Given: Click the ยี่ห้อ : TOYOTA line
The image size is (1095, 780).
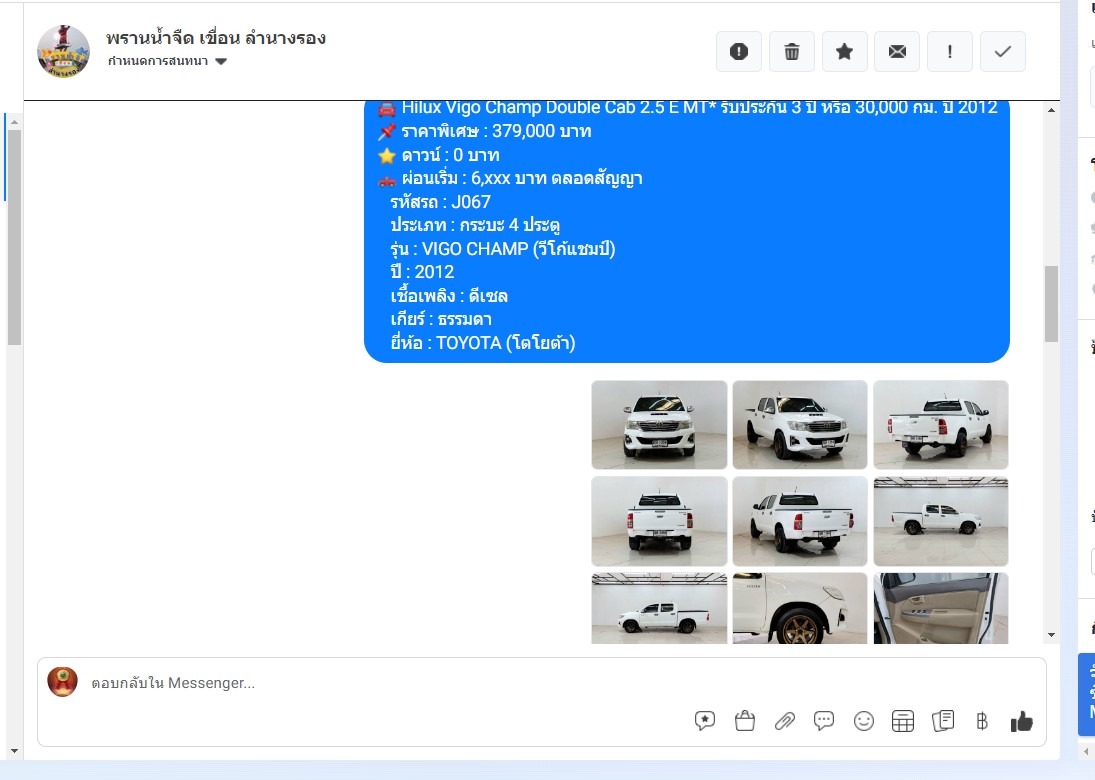Looking at the screenshot, I should 483,343.
